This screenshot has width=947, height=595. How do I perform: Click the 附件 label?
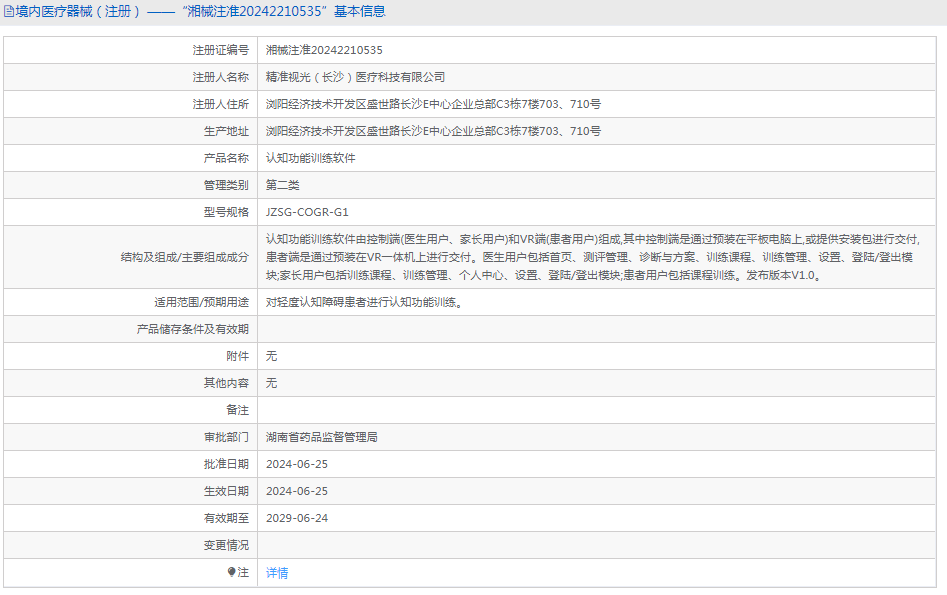[x=237, y=356]
